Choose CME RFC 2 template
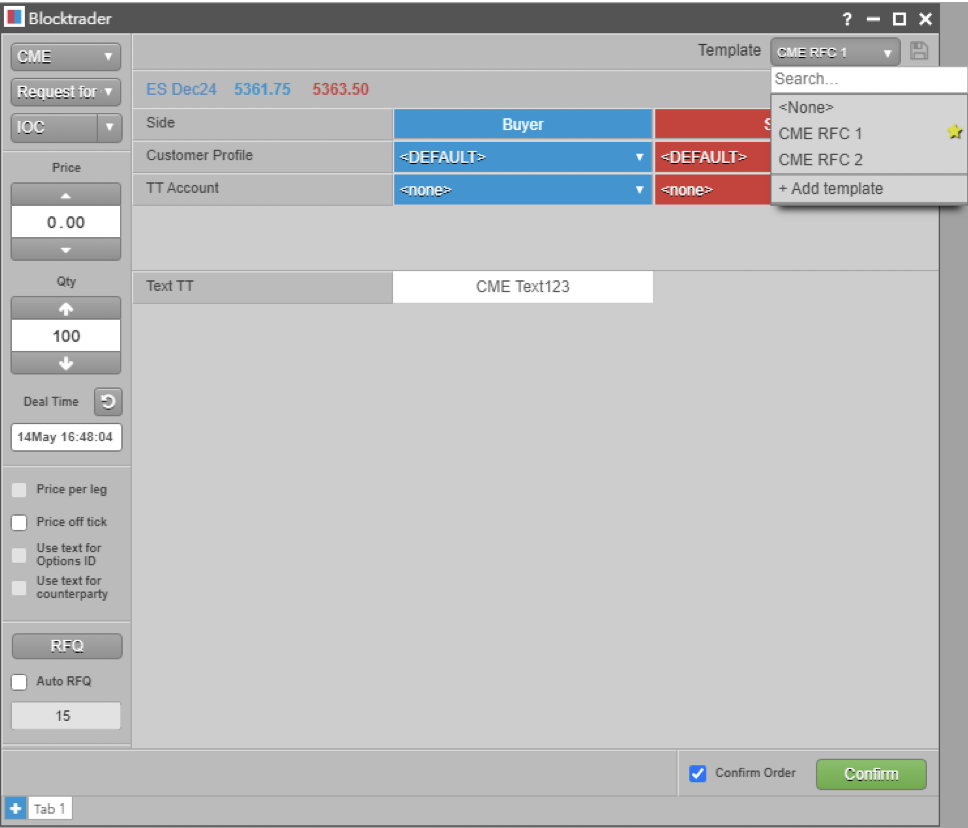Image resolution: width=968 pixels, height=828 pixels. point(869,159)
